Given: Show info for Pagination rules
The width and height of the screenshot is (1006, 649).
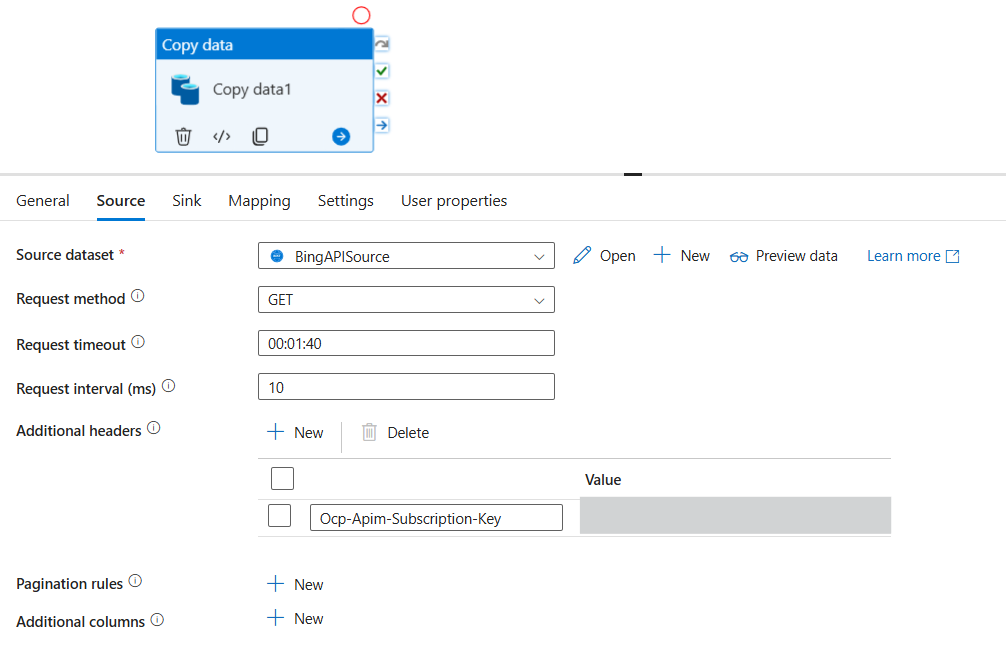Looking at the screenshot, I should [135, 581].
